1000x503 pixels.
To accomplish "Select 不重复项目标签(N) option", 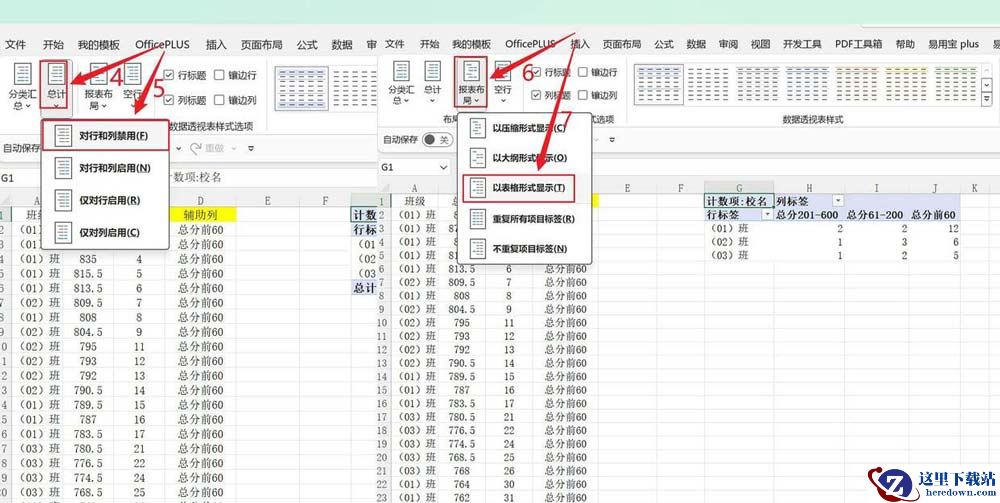I will tap(524, 249).
